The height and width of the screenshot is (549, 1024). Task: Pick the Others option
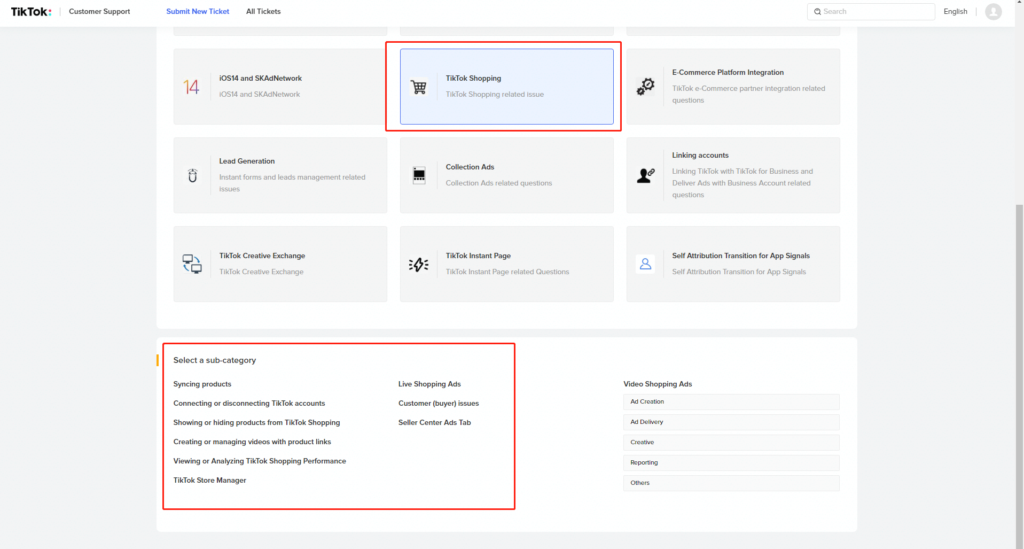[731, 483]
